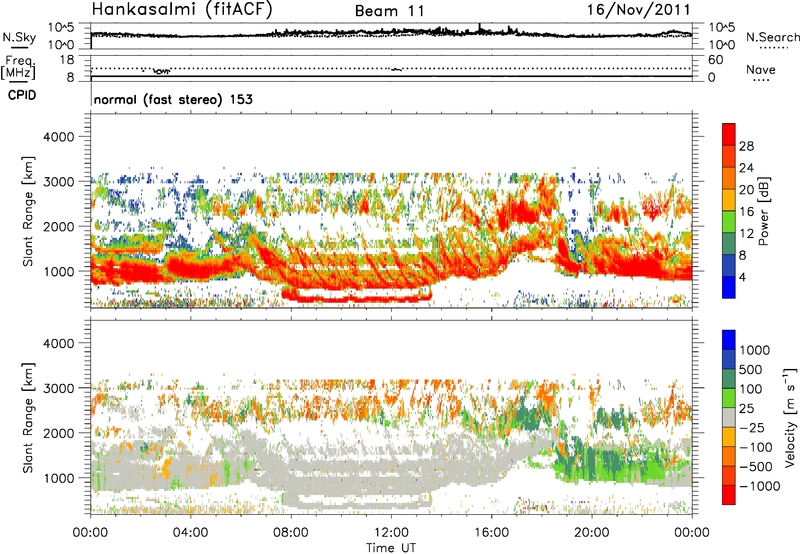The image size is (800, 554).
Task: Click the date '16/Nov/2011'
Action: [639, 9]
